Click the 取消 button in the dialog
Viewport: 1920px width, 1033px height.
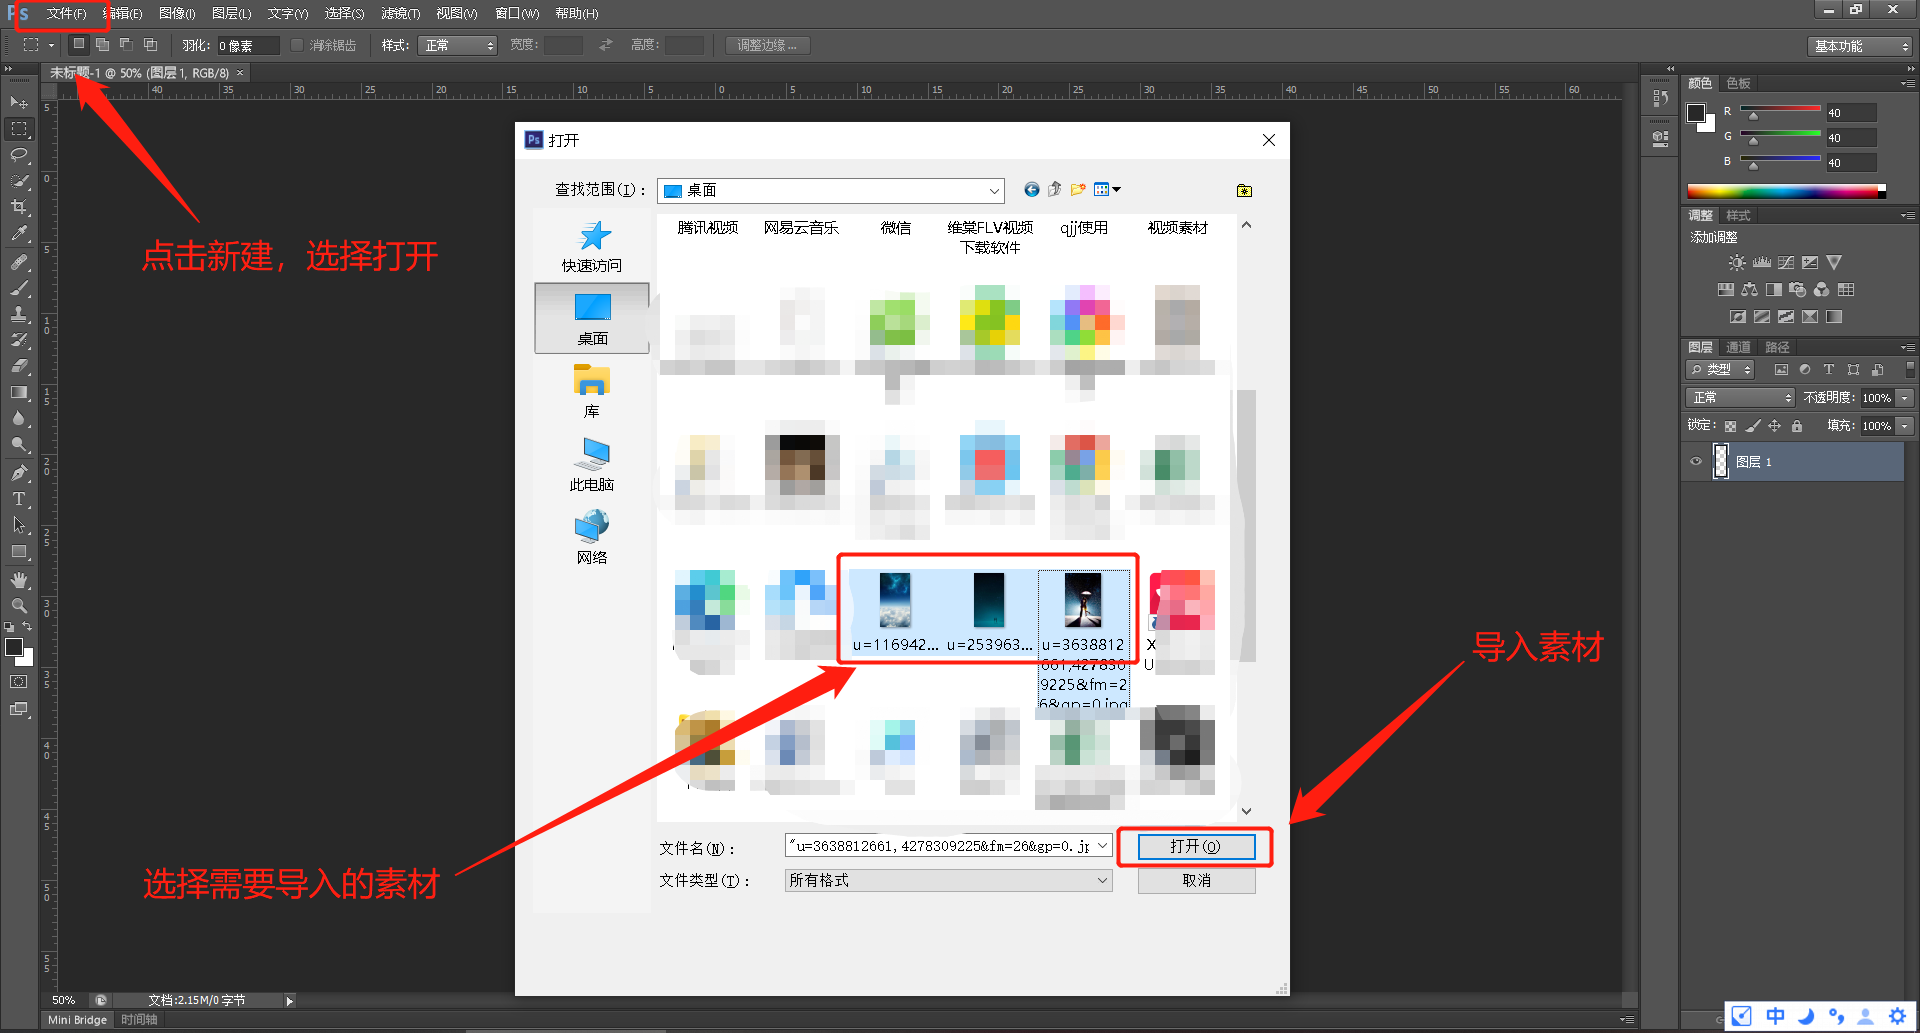click(1196, 880)
